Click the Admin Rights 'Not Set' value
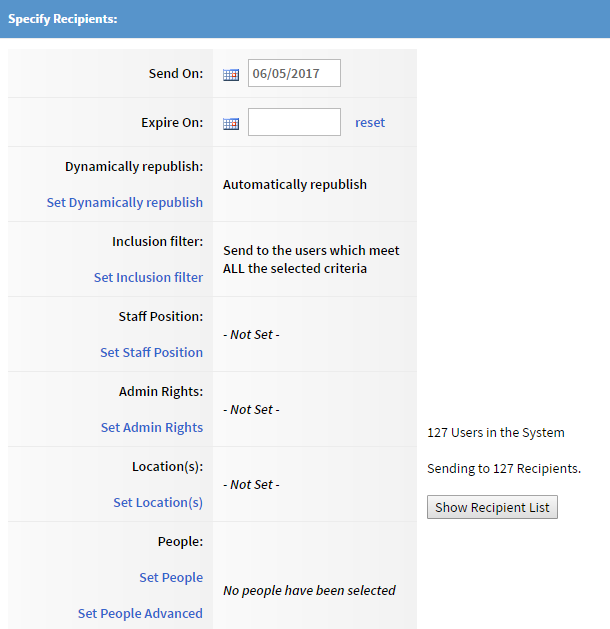 pos(251,409)
